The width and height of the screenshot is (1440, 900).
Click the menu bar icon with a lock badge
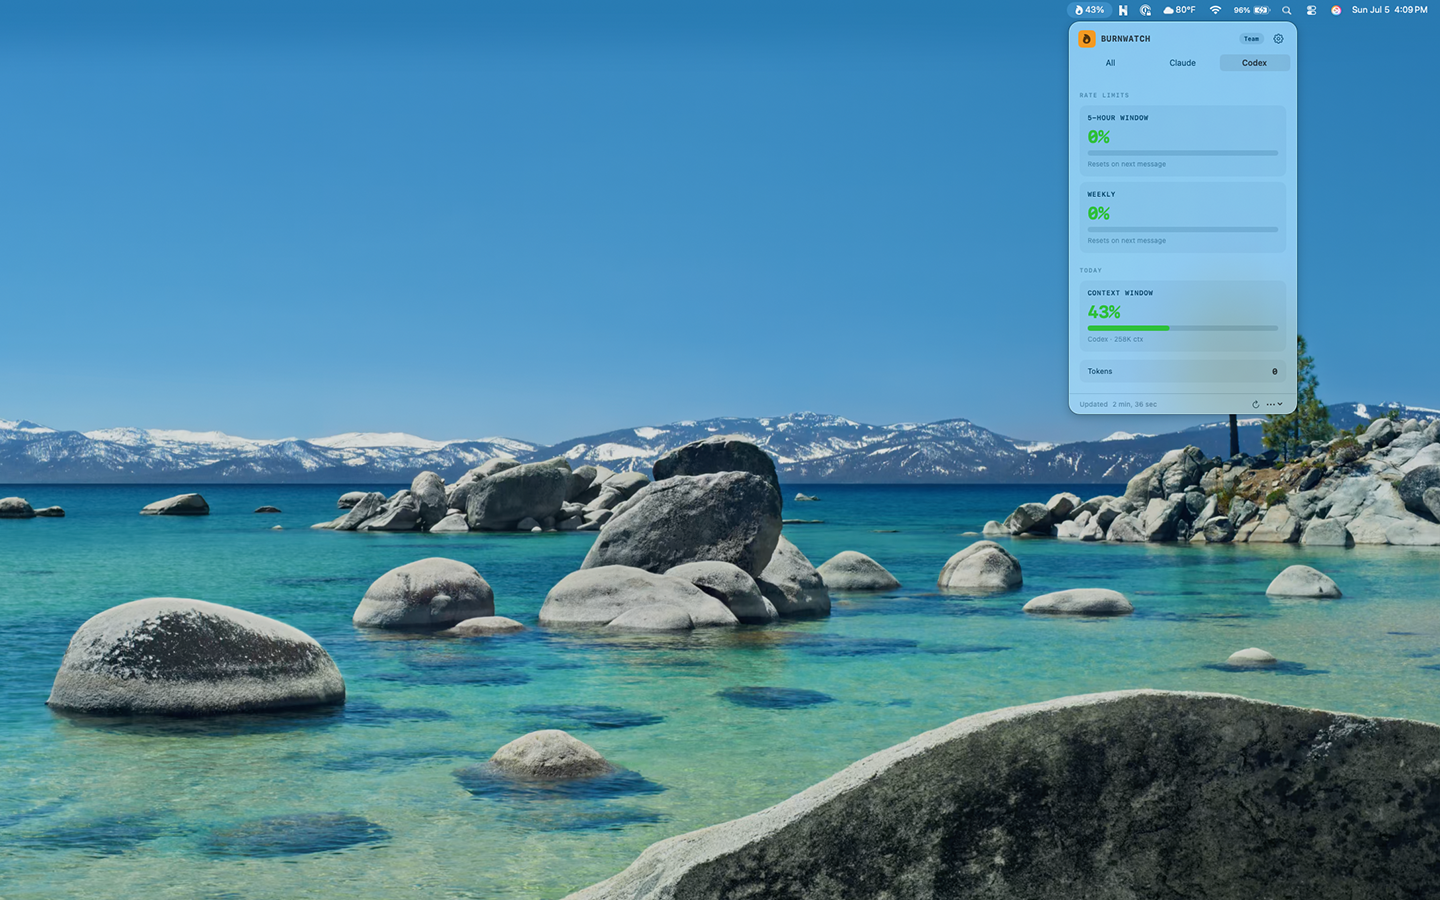[x=1145, y=10]
